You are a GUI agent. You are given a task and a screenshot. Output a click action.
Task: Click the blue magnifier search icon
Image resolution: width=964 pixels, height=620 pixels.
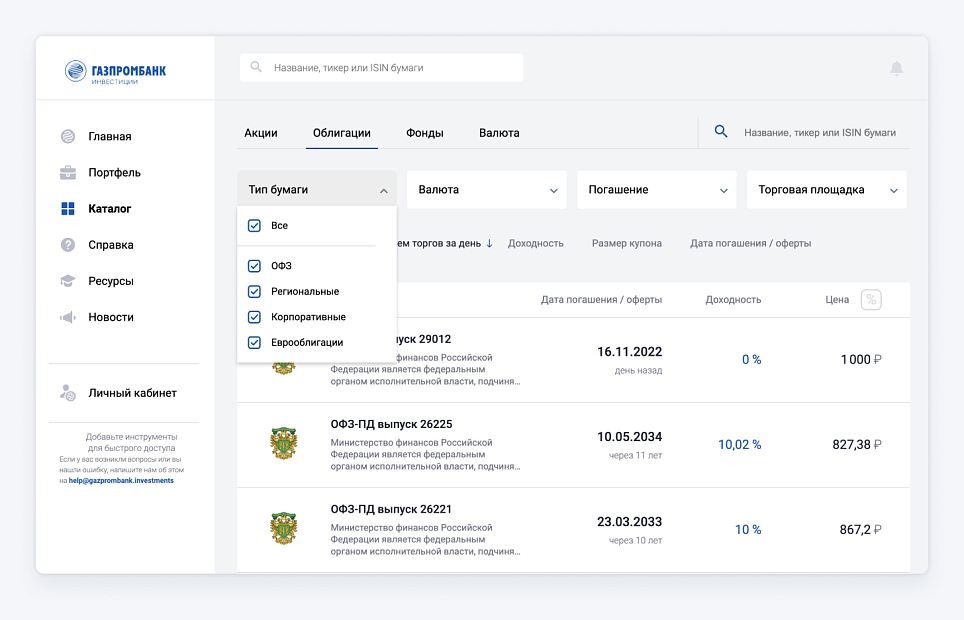click(x=721, y=131)
